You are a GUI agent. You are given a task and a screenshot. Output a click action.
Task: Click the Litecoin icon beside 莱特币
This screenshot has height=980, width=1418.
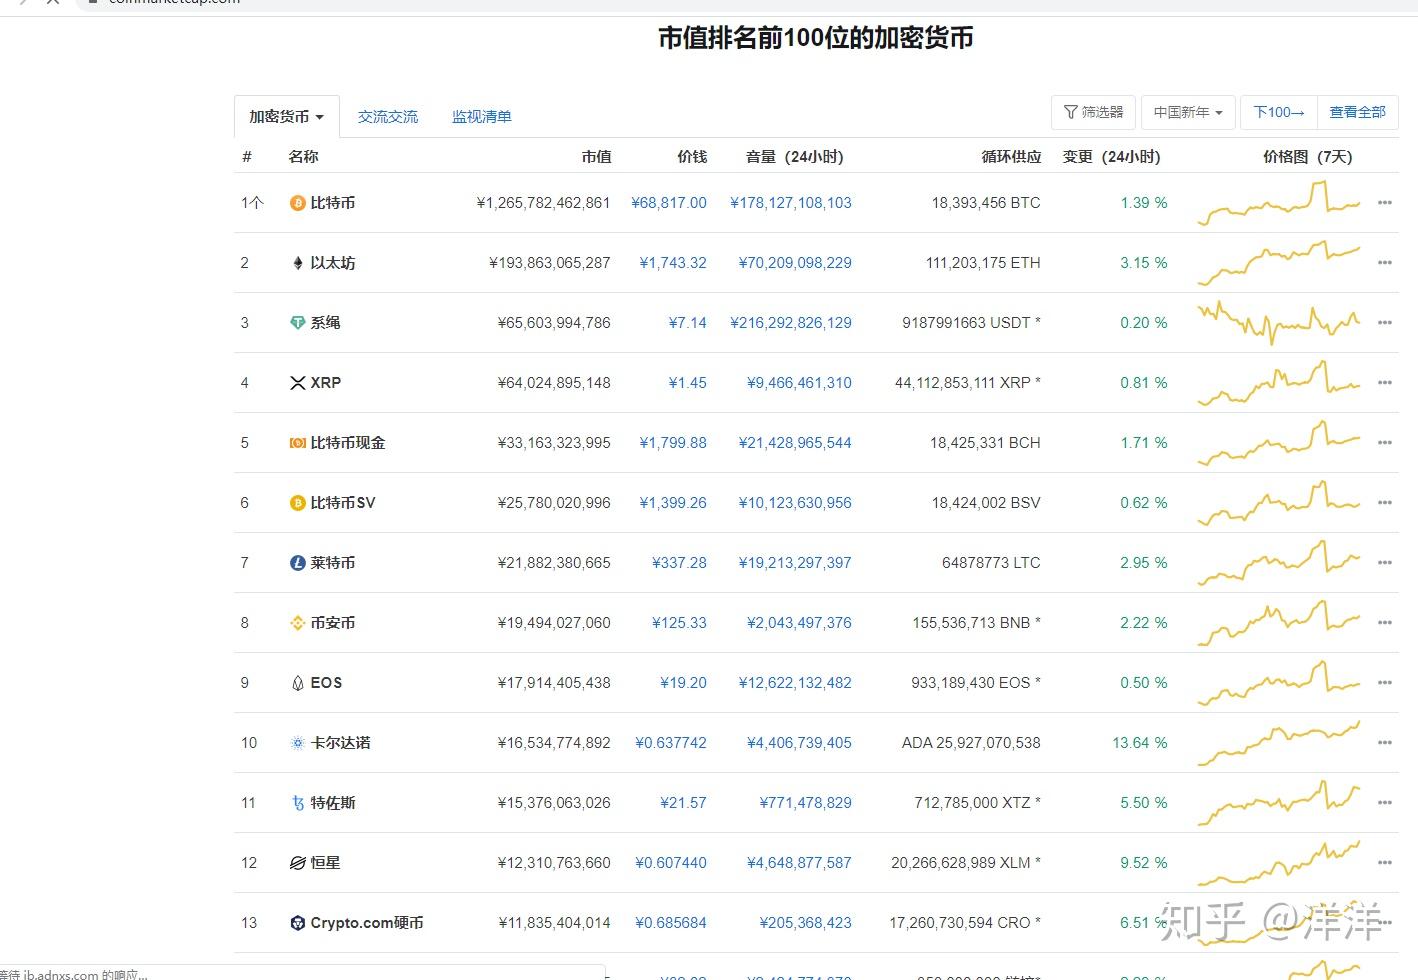pyautogui.click(x=297, y=563)
